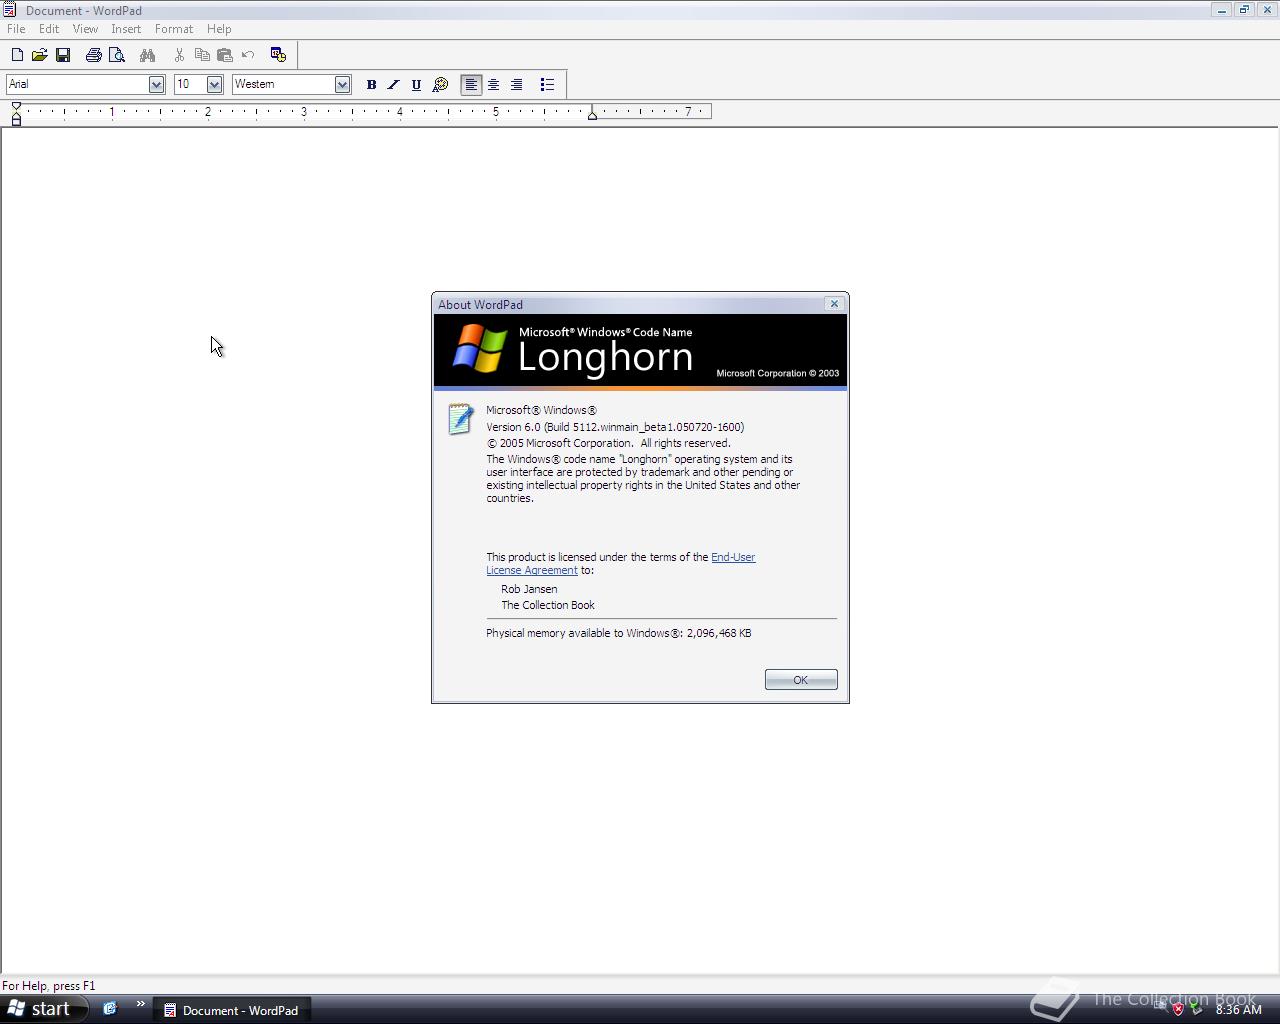Image resolution: width=1280 pixels, height=1024 pixels.
Task: Expand the Arial font dropdown arrow
Action: click(156, 85)
